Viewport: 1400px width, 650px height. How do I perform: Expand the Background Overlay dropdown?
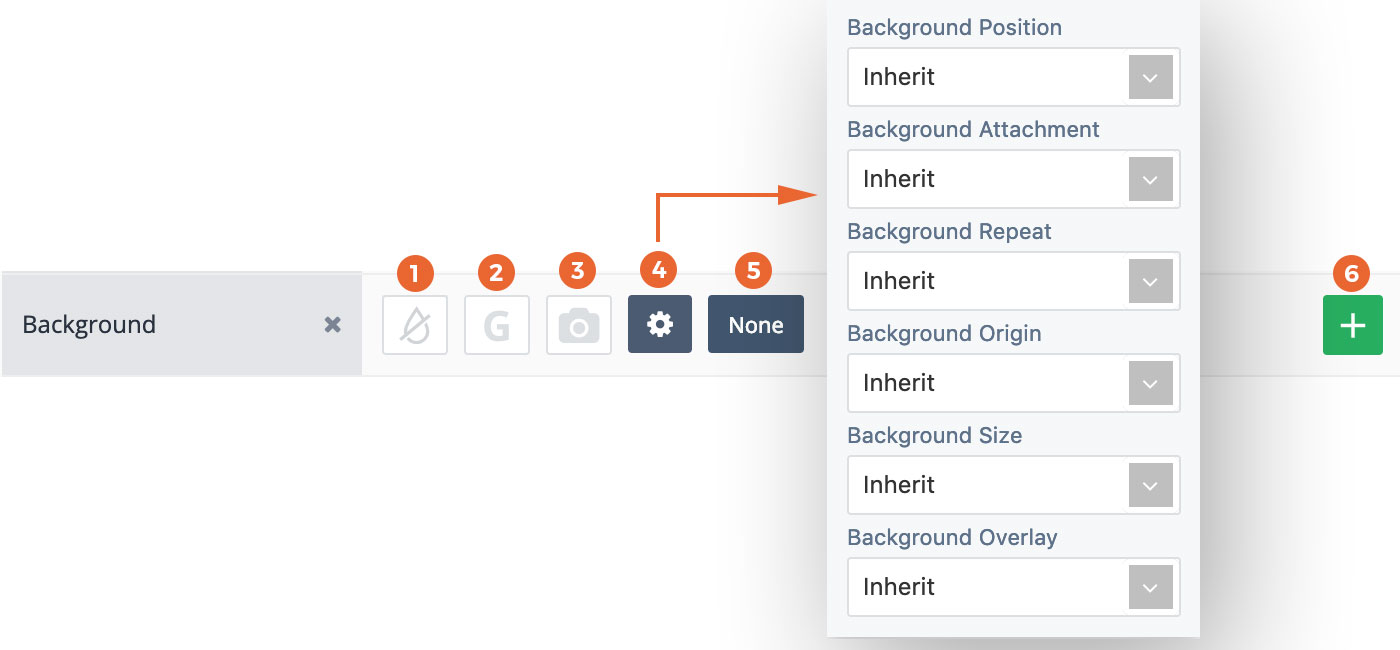1014,587
